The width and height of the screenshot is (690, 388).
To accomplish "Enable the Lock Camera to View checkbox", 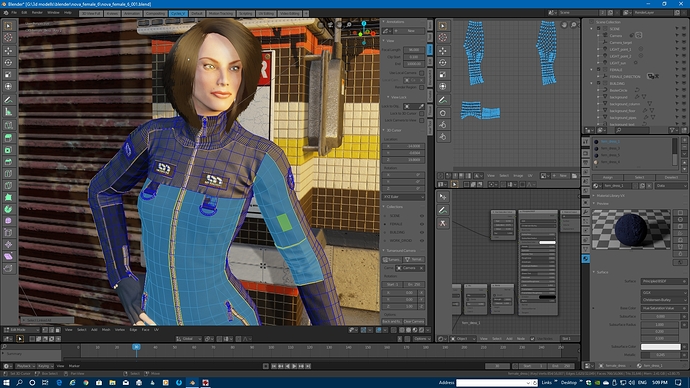I will pyautogui.click(x=422, y=120).
